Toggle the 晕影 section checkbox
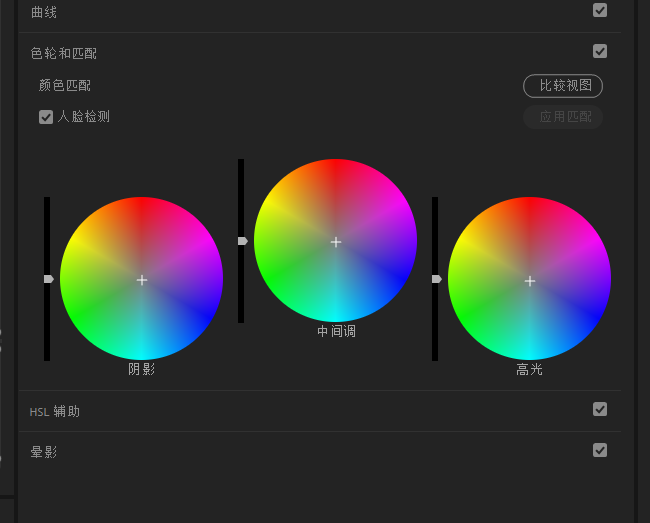The height and width of the screenshot is (523, 650). click(x=600, y=450)
